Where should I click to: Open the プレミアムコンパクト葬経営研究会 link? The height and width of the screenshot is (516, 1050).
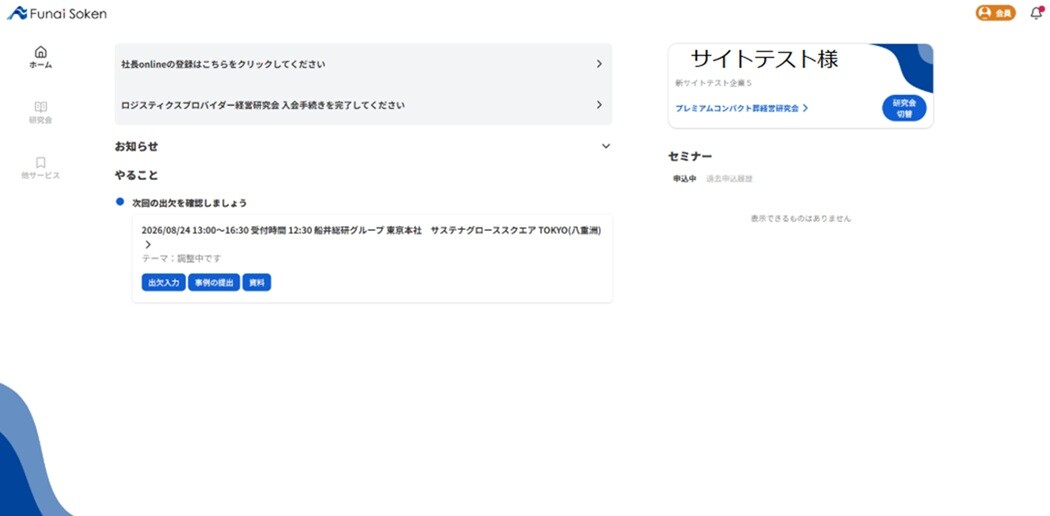741,108
